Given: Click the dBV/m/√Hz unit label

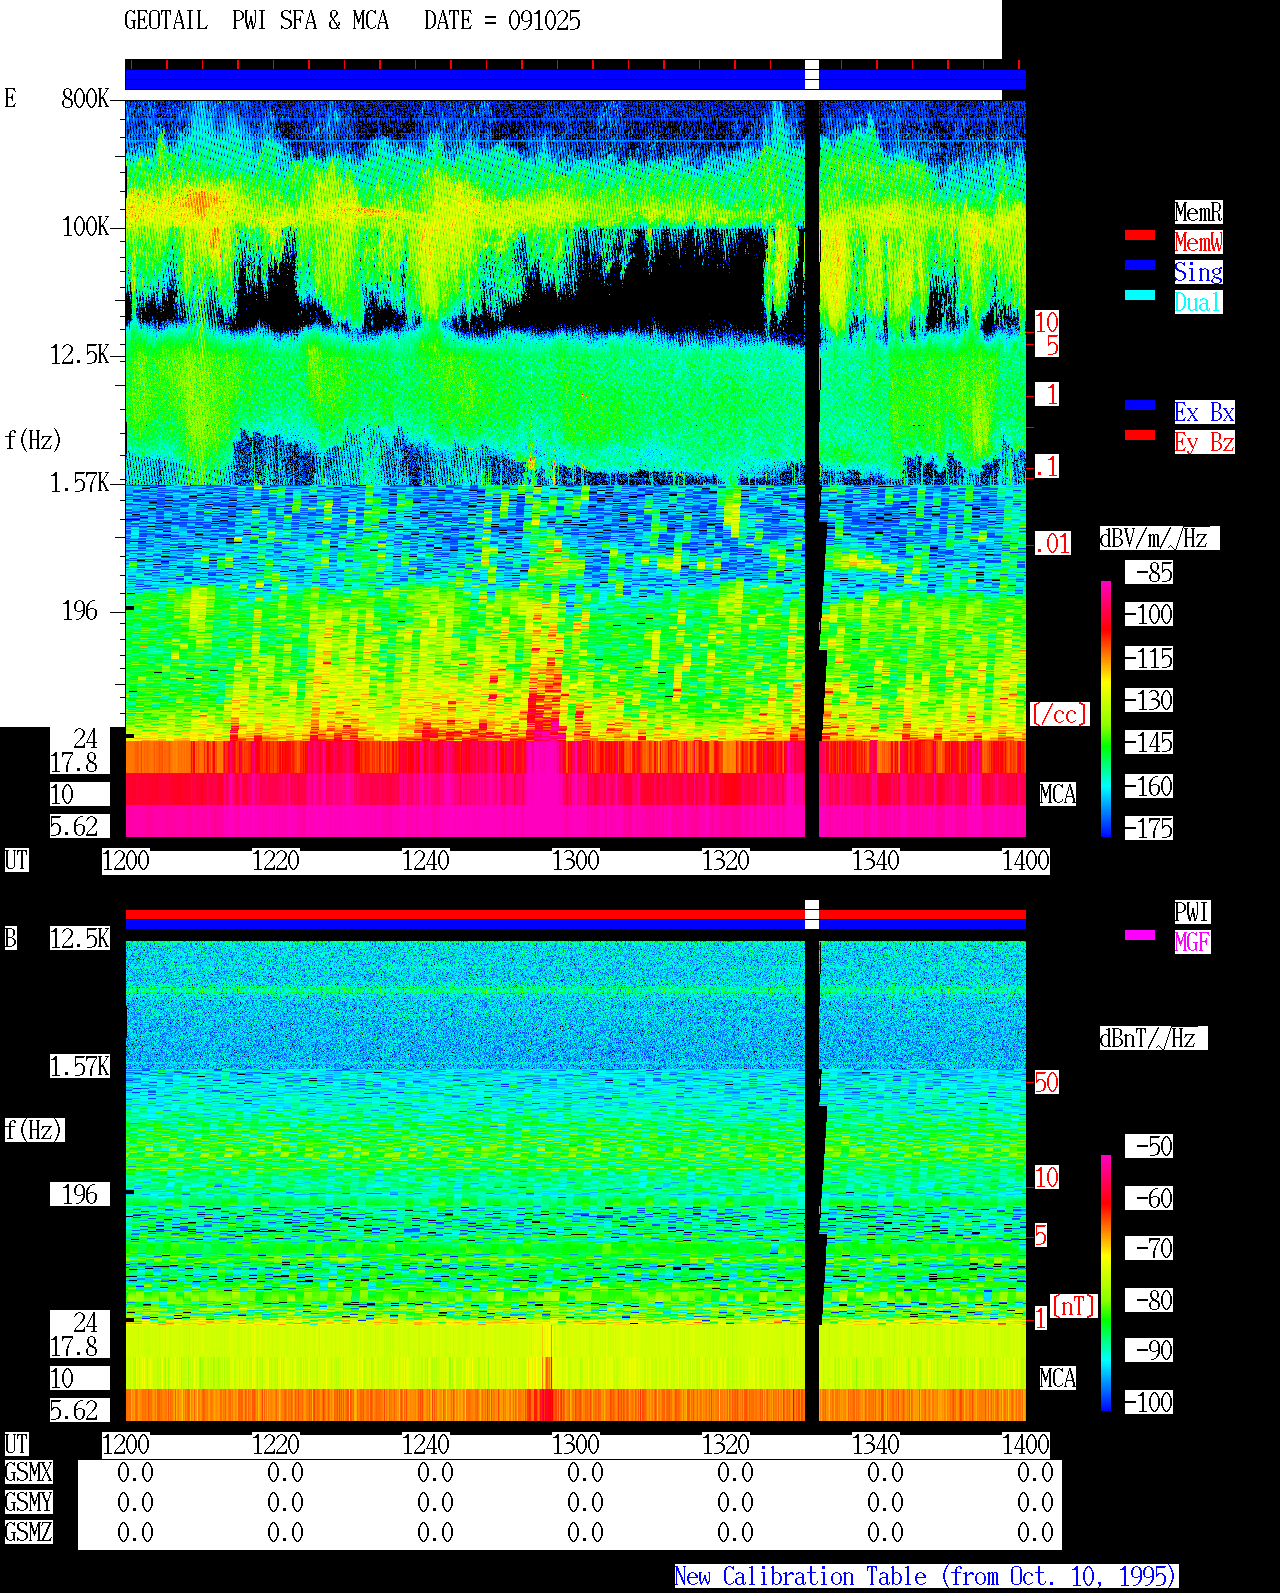Looking at the screenshot, I should tap(1159, 538).
